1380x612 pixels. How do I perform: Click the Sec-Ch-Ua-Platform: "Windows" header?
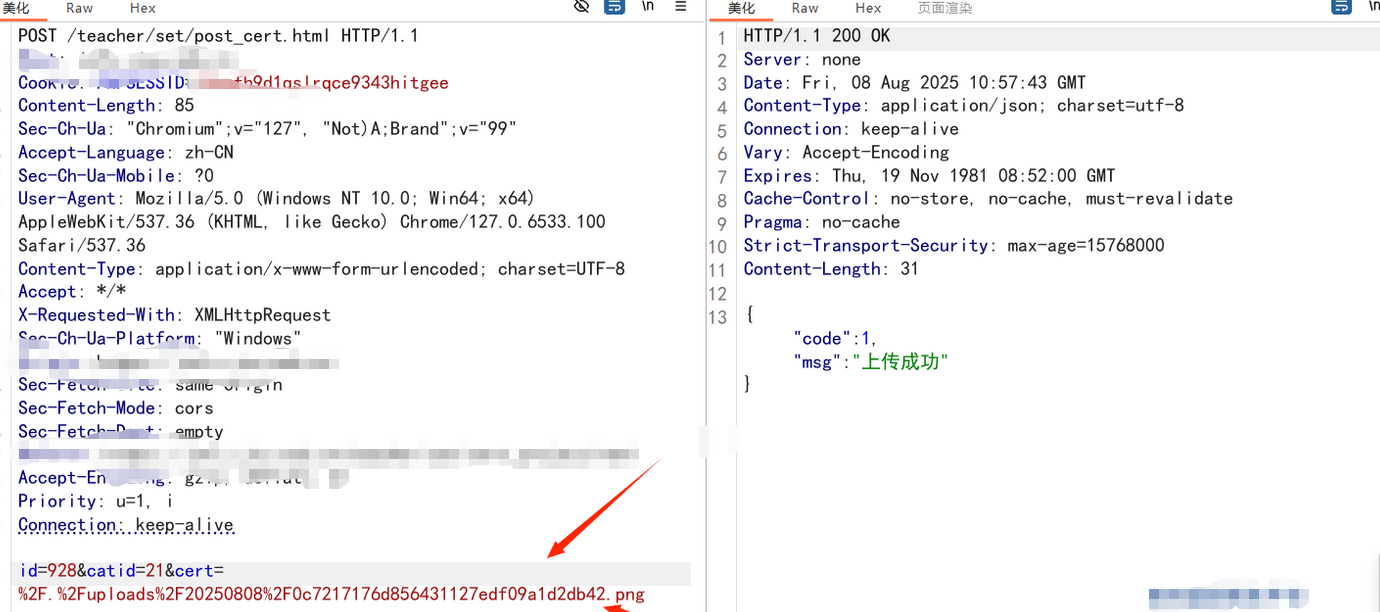pyautogui.click(x=160, y=338)
